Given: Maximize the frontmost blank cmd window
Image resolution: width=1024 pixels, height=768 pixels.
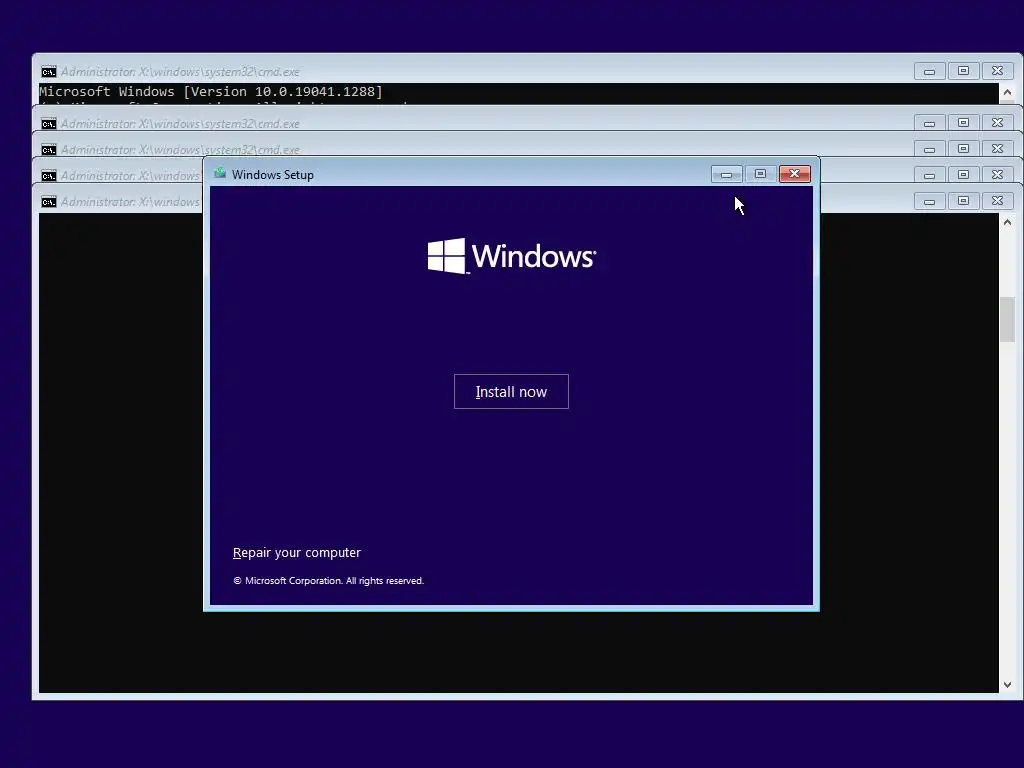Looking at the screenshot, I should pos(963,201).
